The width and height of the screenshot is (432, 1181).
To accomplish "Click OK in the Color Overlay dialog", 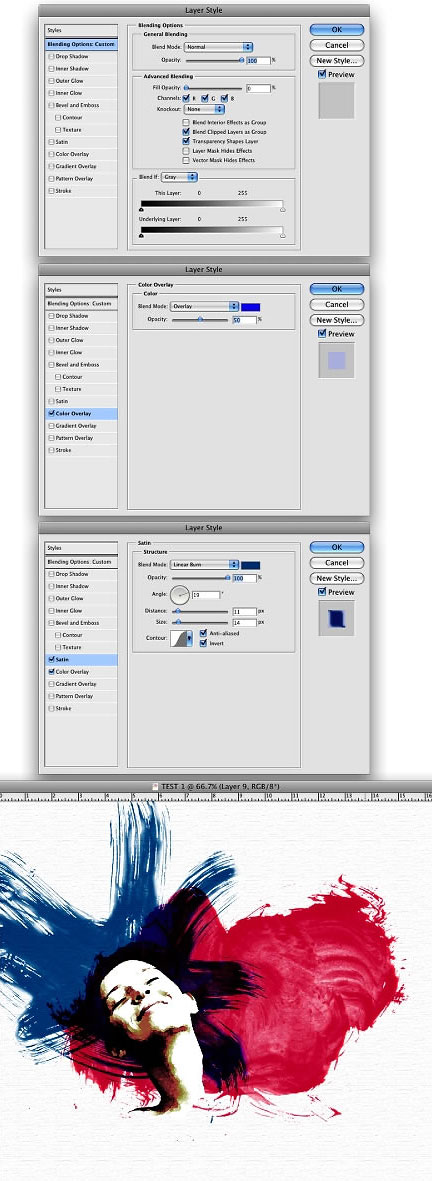I will tap(336, 288).
